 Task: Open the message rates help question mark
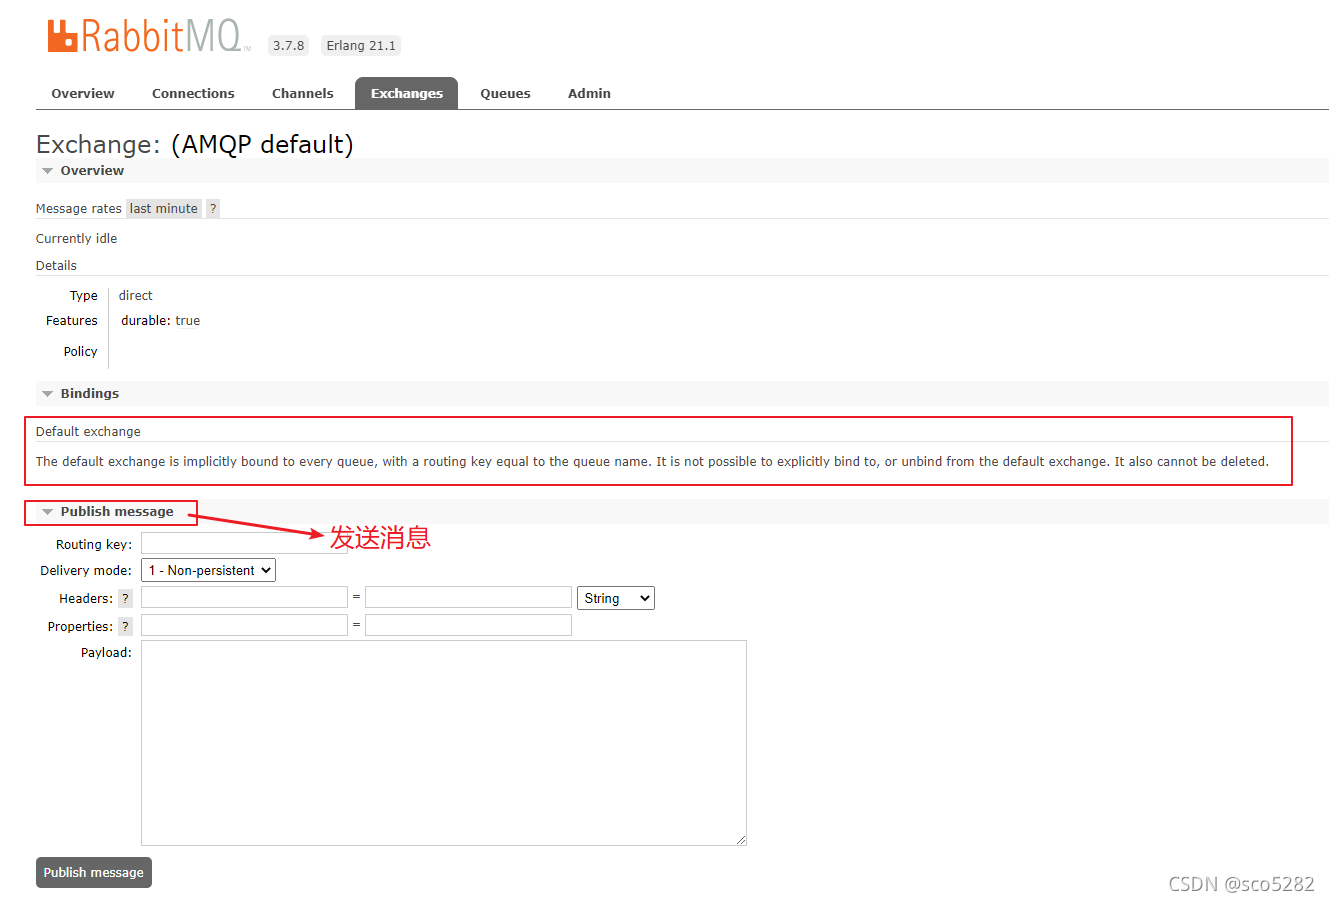(213, 209)
